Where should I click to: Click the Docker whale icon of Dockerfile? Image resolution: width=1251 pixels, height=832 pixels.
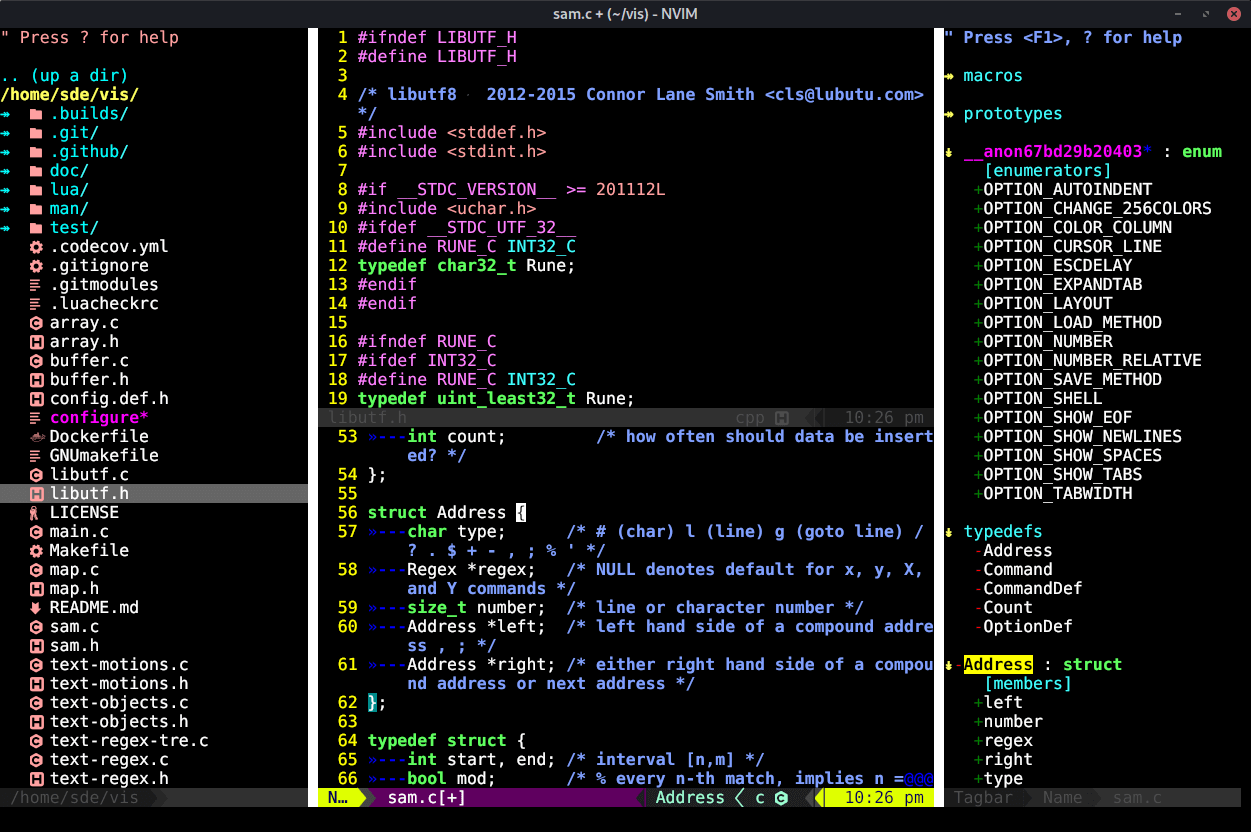(36, 437)
